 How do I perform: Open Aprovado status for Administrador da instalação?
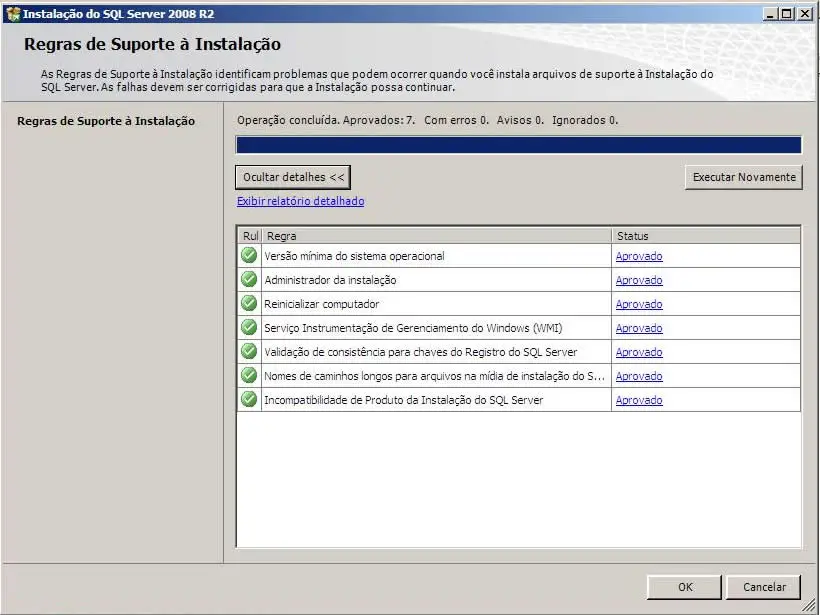639,280
